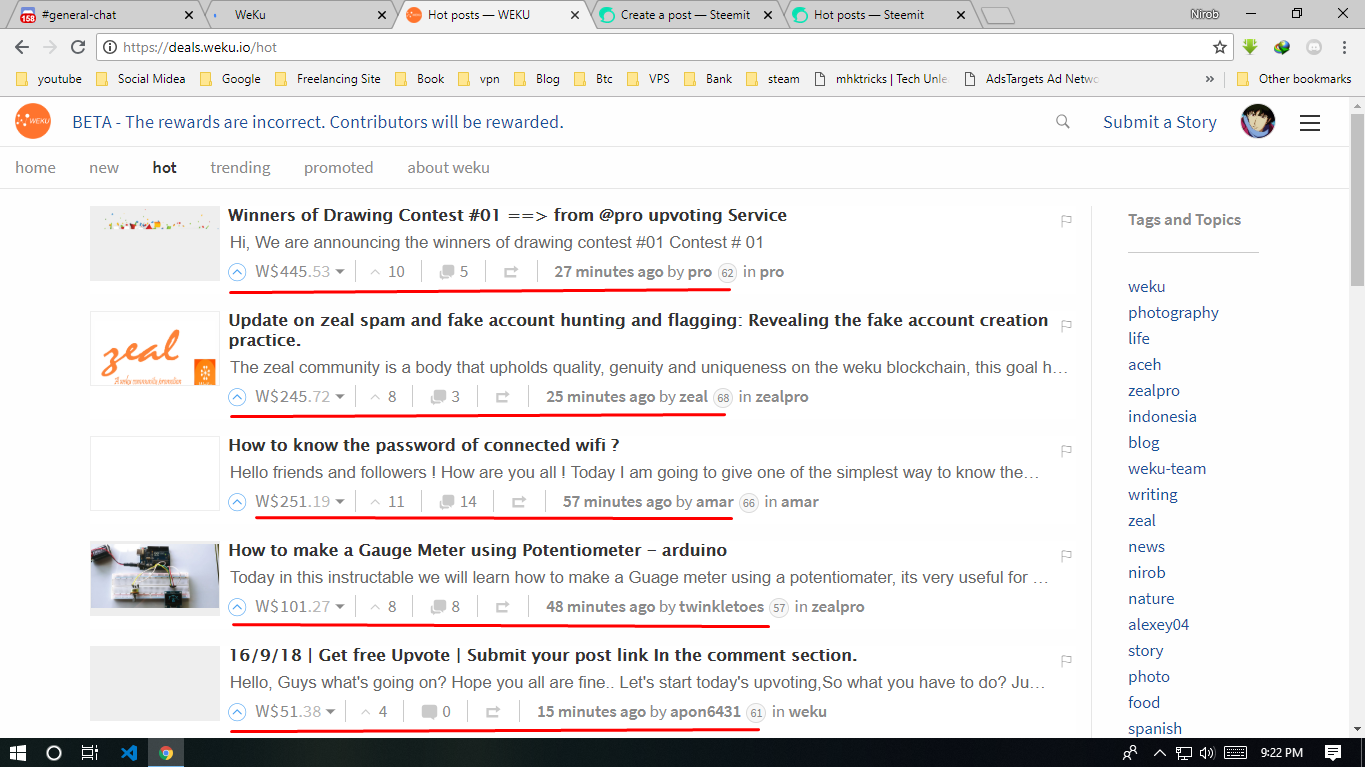This screenshot has height=767, width=1365.
Task: Upvote the zeal spam update post
Action: pos(237,397)
